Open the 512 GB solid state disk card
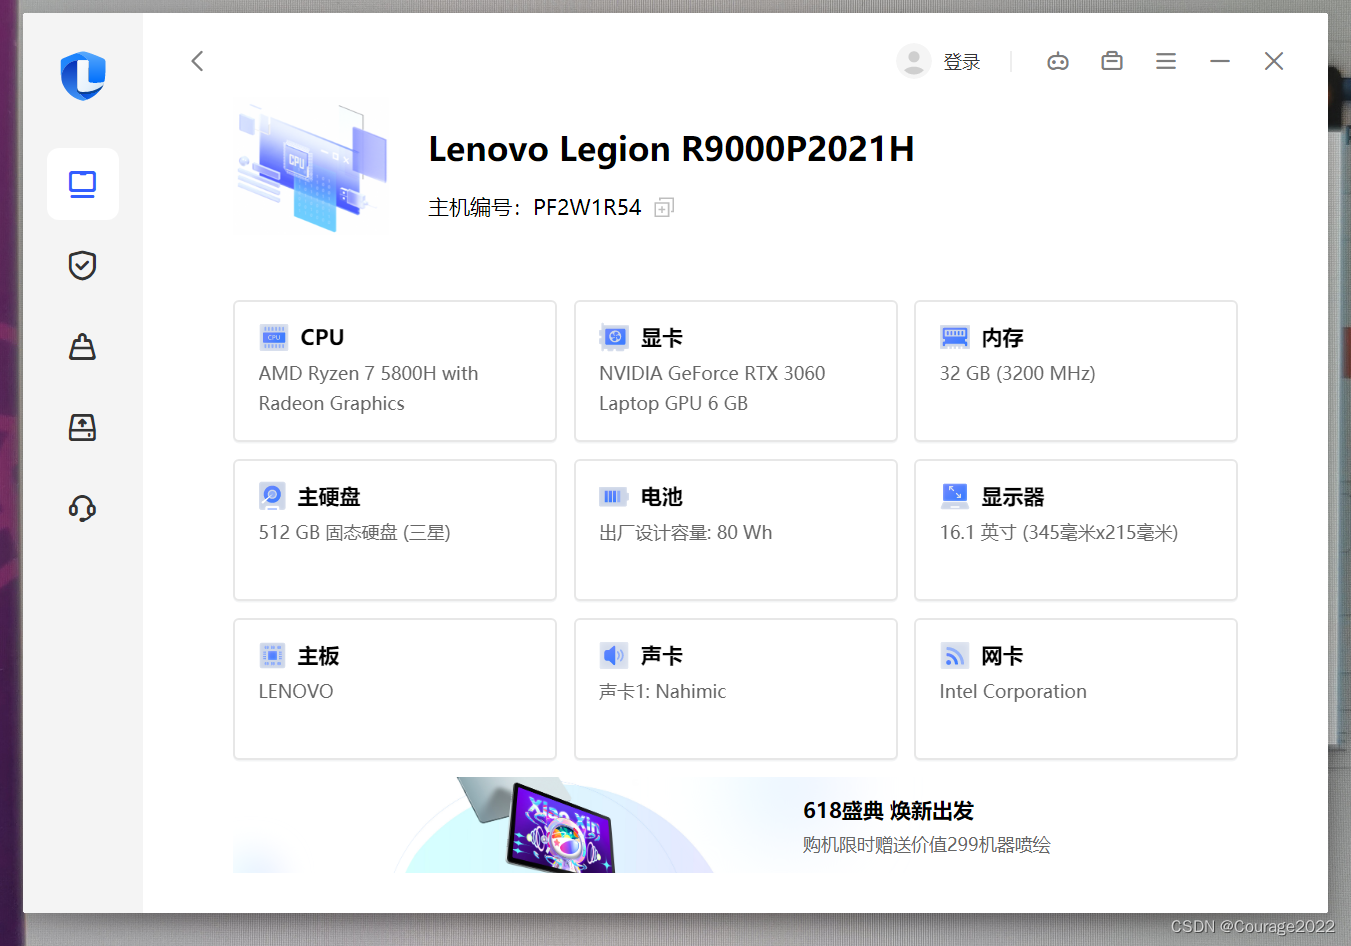Image resolution: width=1351 pixels, height=946 pixels. click(x=395, y=530)
